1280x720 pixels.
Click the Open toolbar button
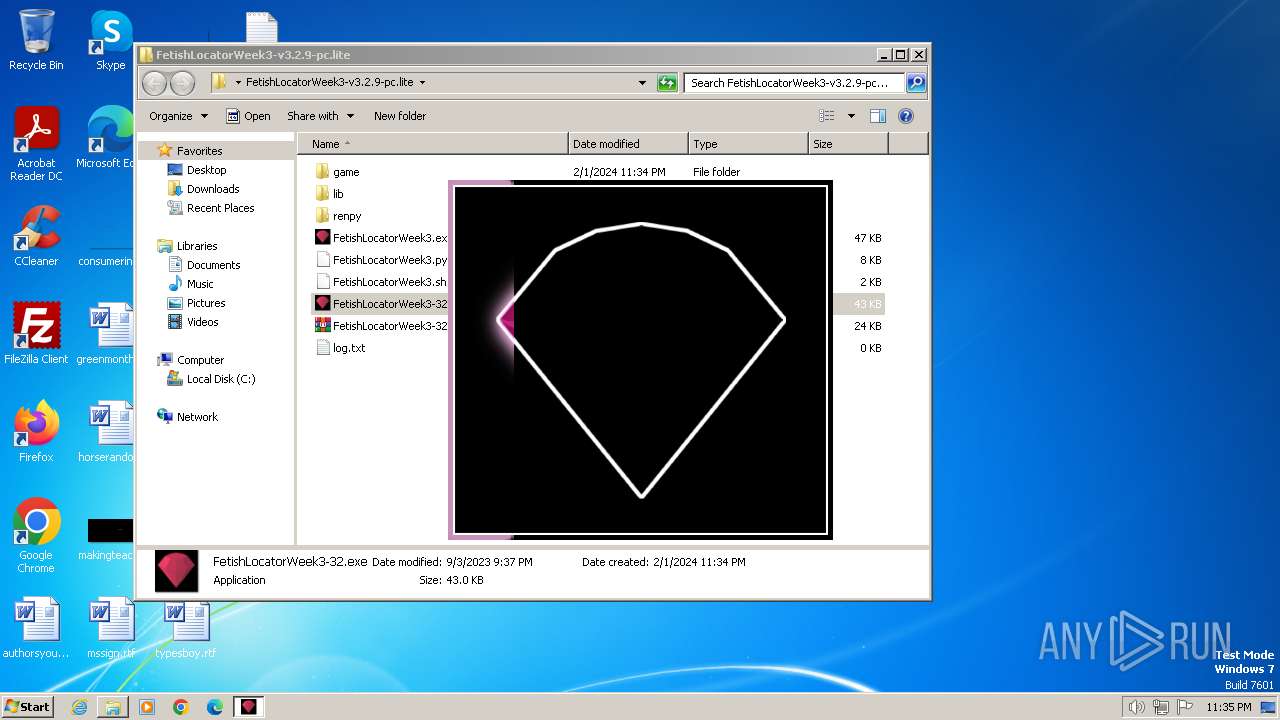point(248,116)
